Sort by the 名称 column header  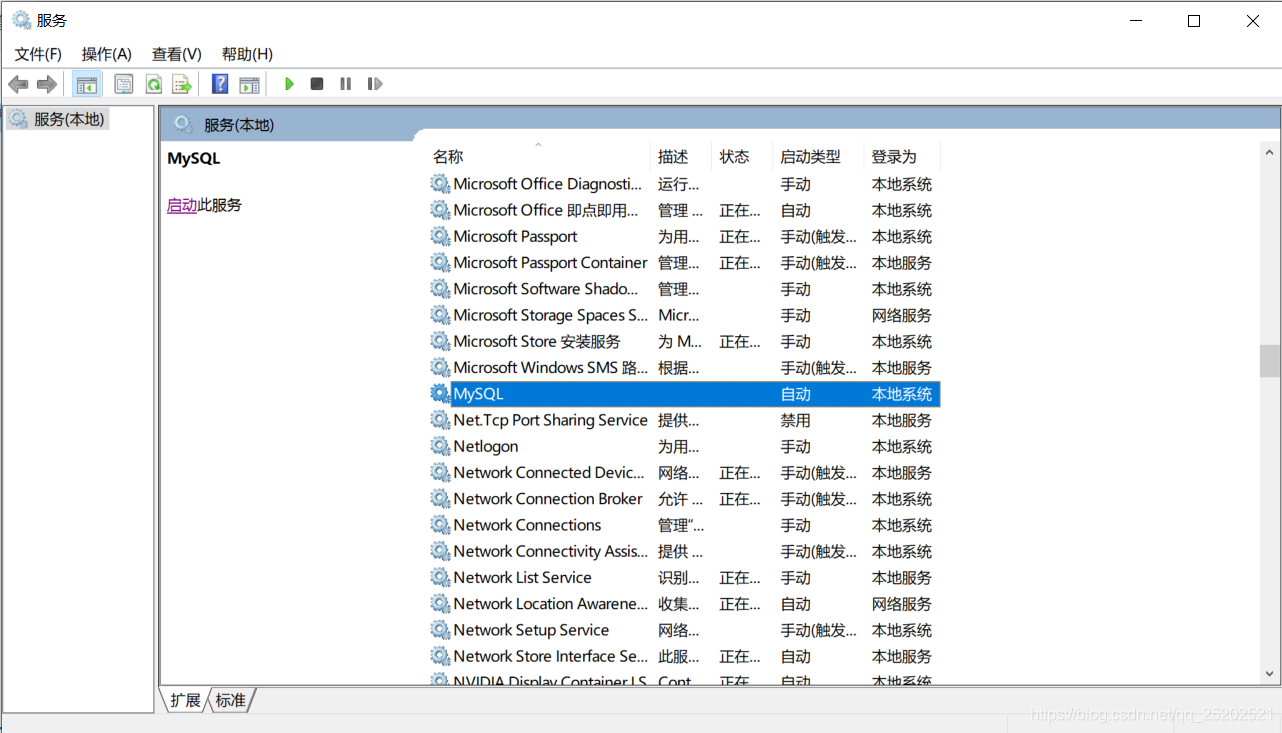coord(538,157)
